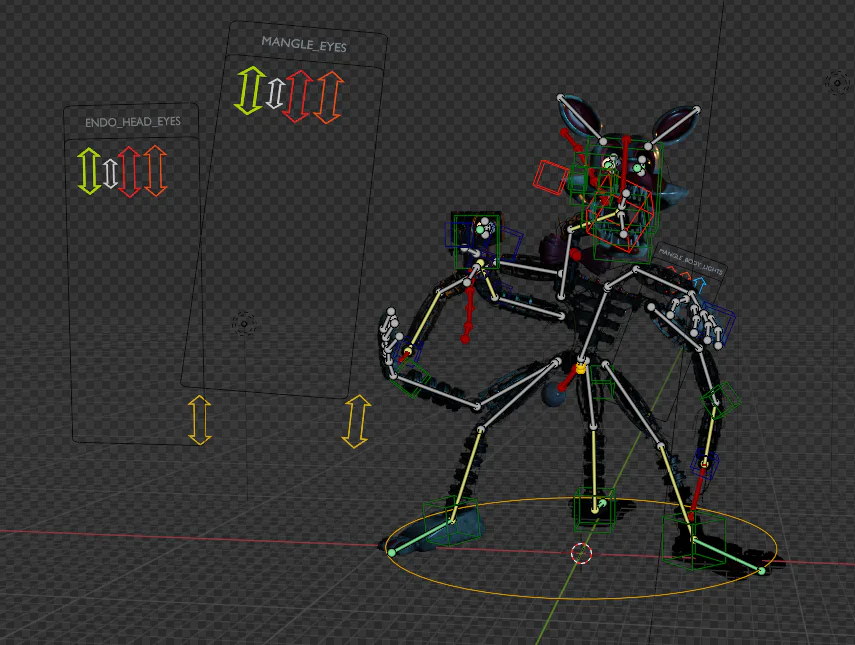Select red lower shin bone of right leg

697,493
